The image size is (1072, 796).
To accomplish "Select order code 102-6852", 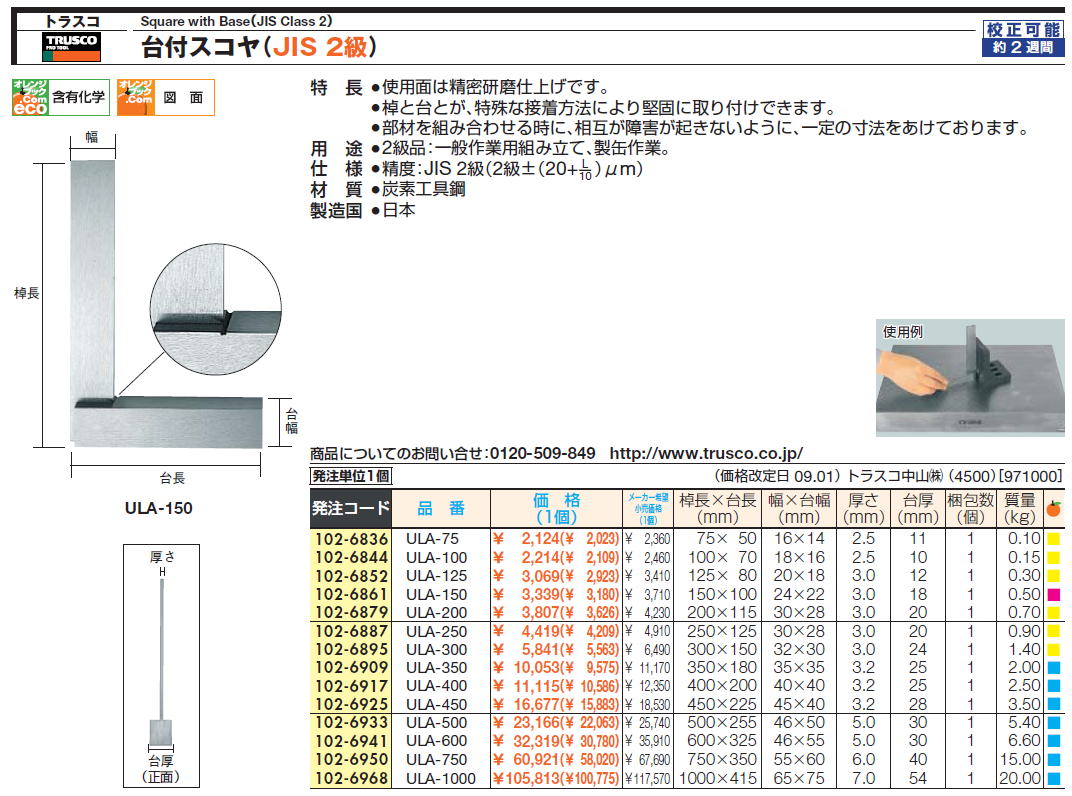I will pos(351,576).
